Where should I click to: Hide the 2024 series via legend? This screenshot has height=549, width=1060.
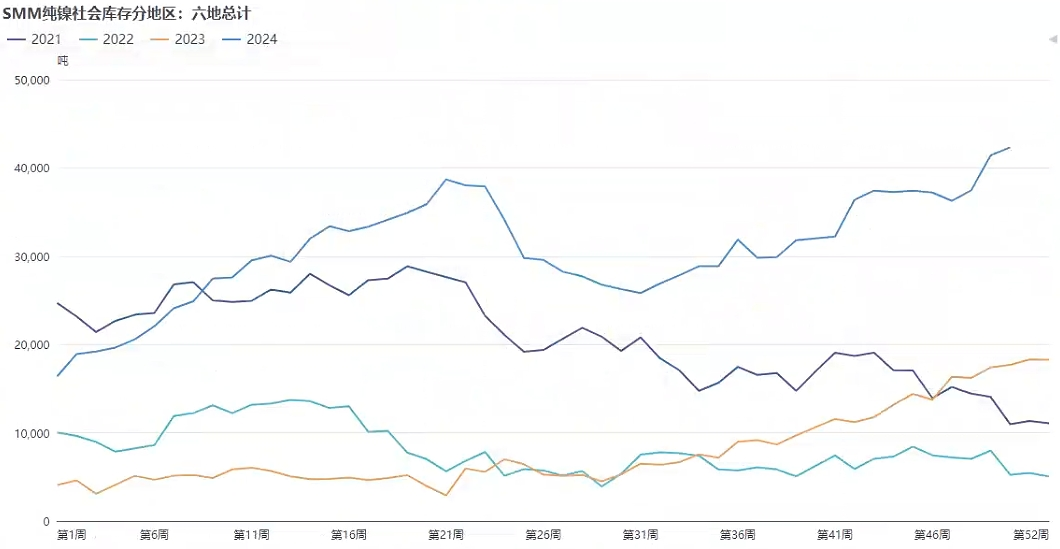(x=261, y=39)
